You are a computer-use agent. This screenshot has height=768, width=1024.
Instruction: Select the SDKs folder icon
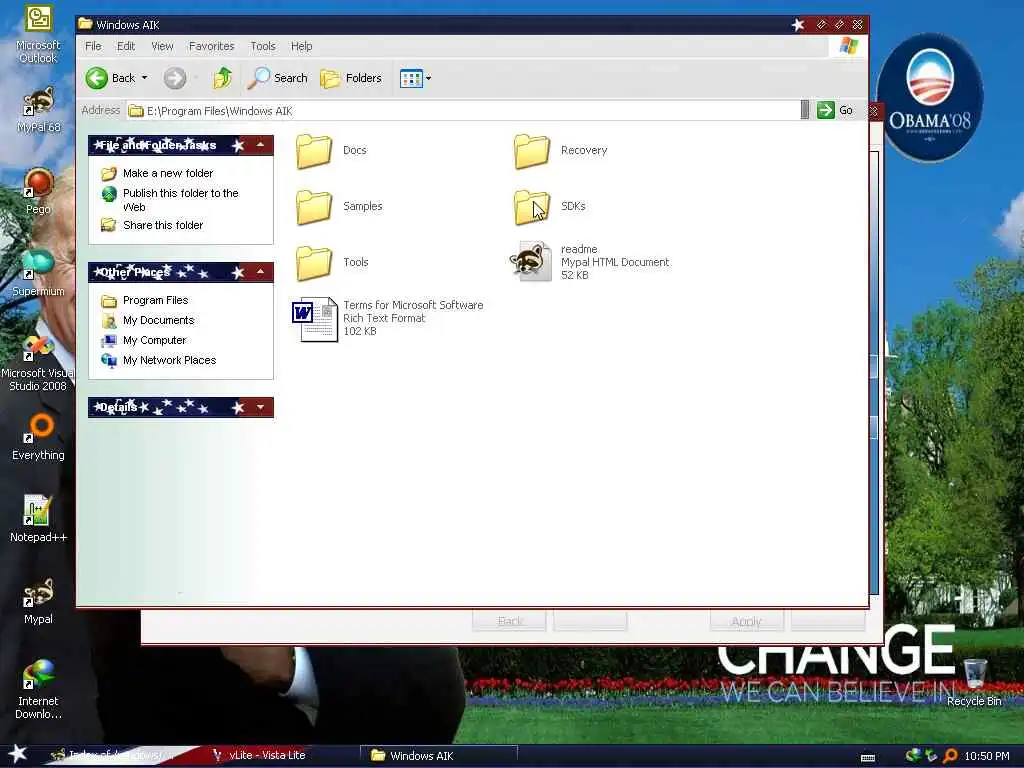click(x=532, y=207)
